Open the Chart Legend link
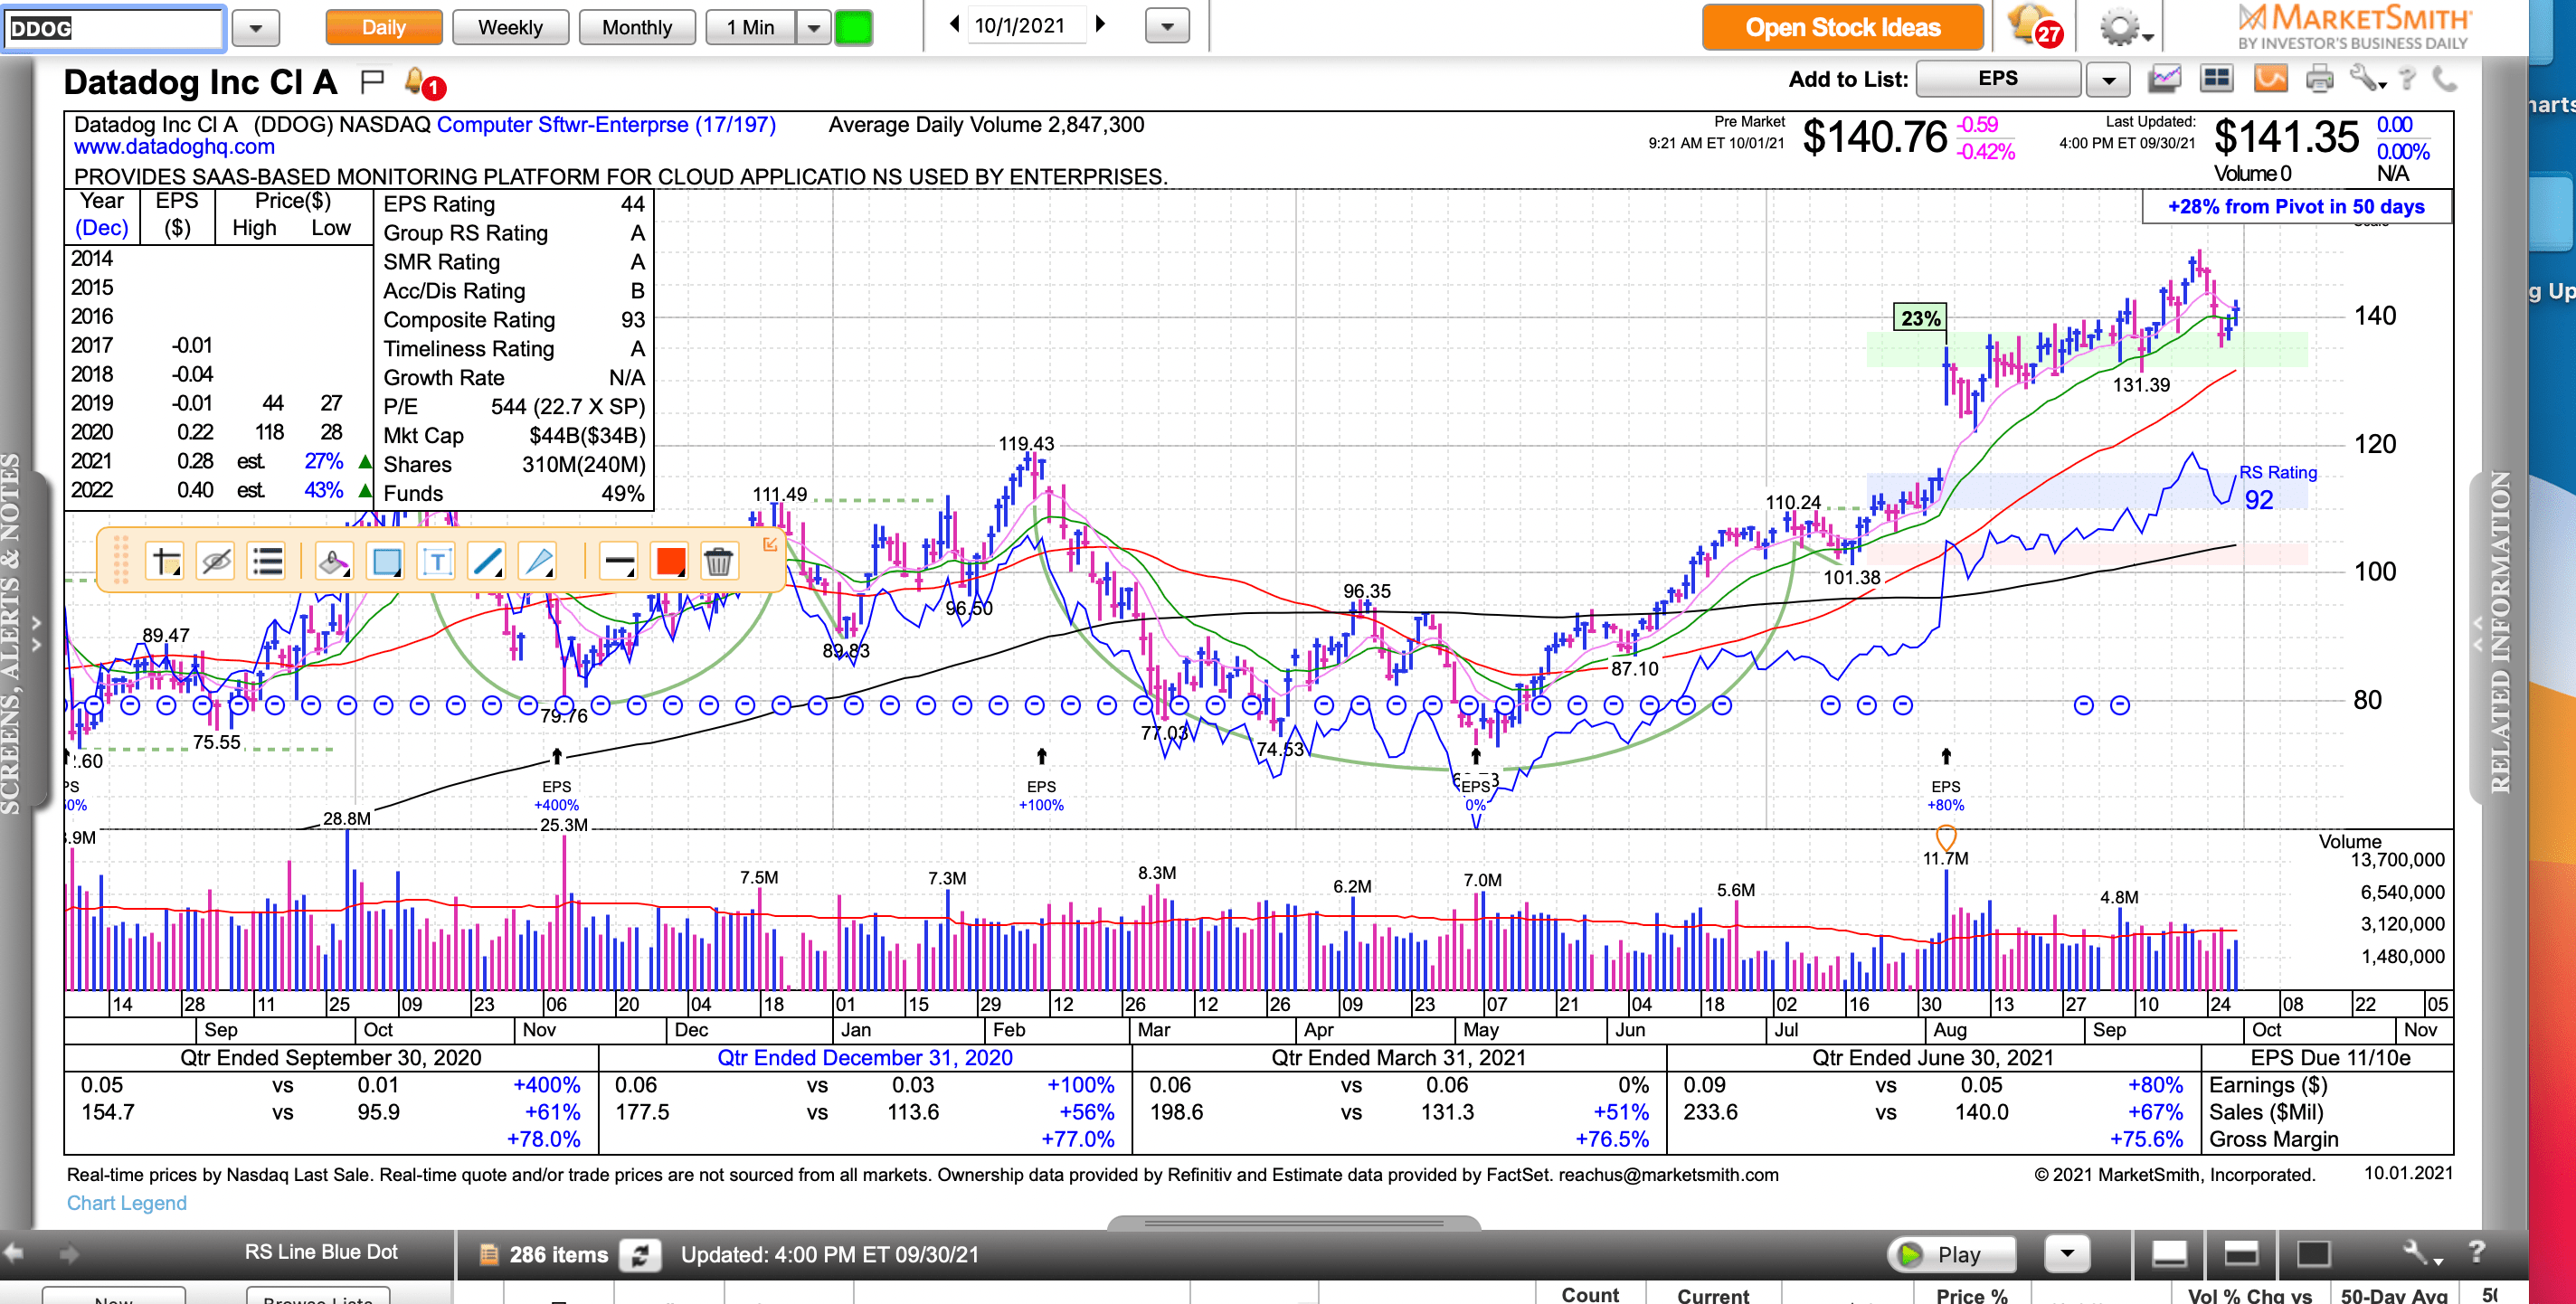2576x1304 pixels. [126, 1203]
